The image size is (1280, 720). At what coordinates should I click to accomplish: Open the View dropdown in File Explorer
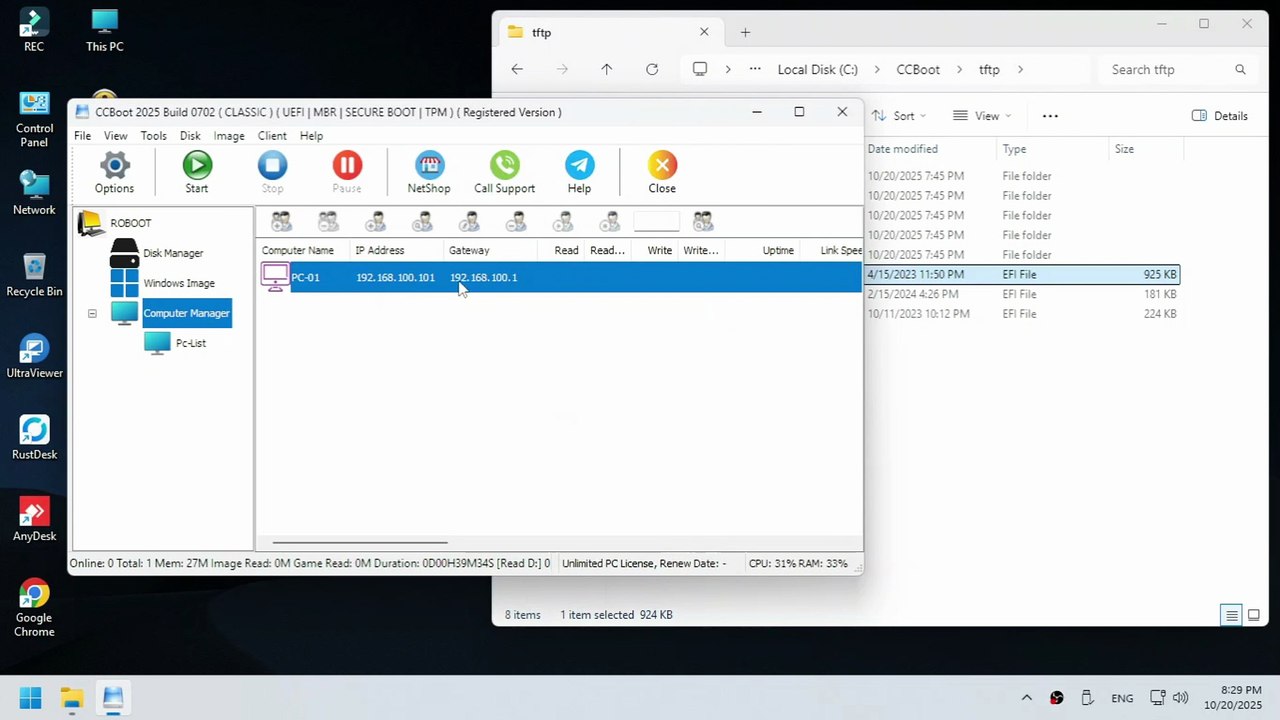click(x=982, y=116)
